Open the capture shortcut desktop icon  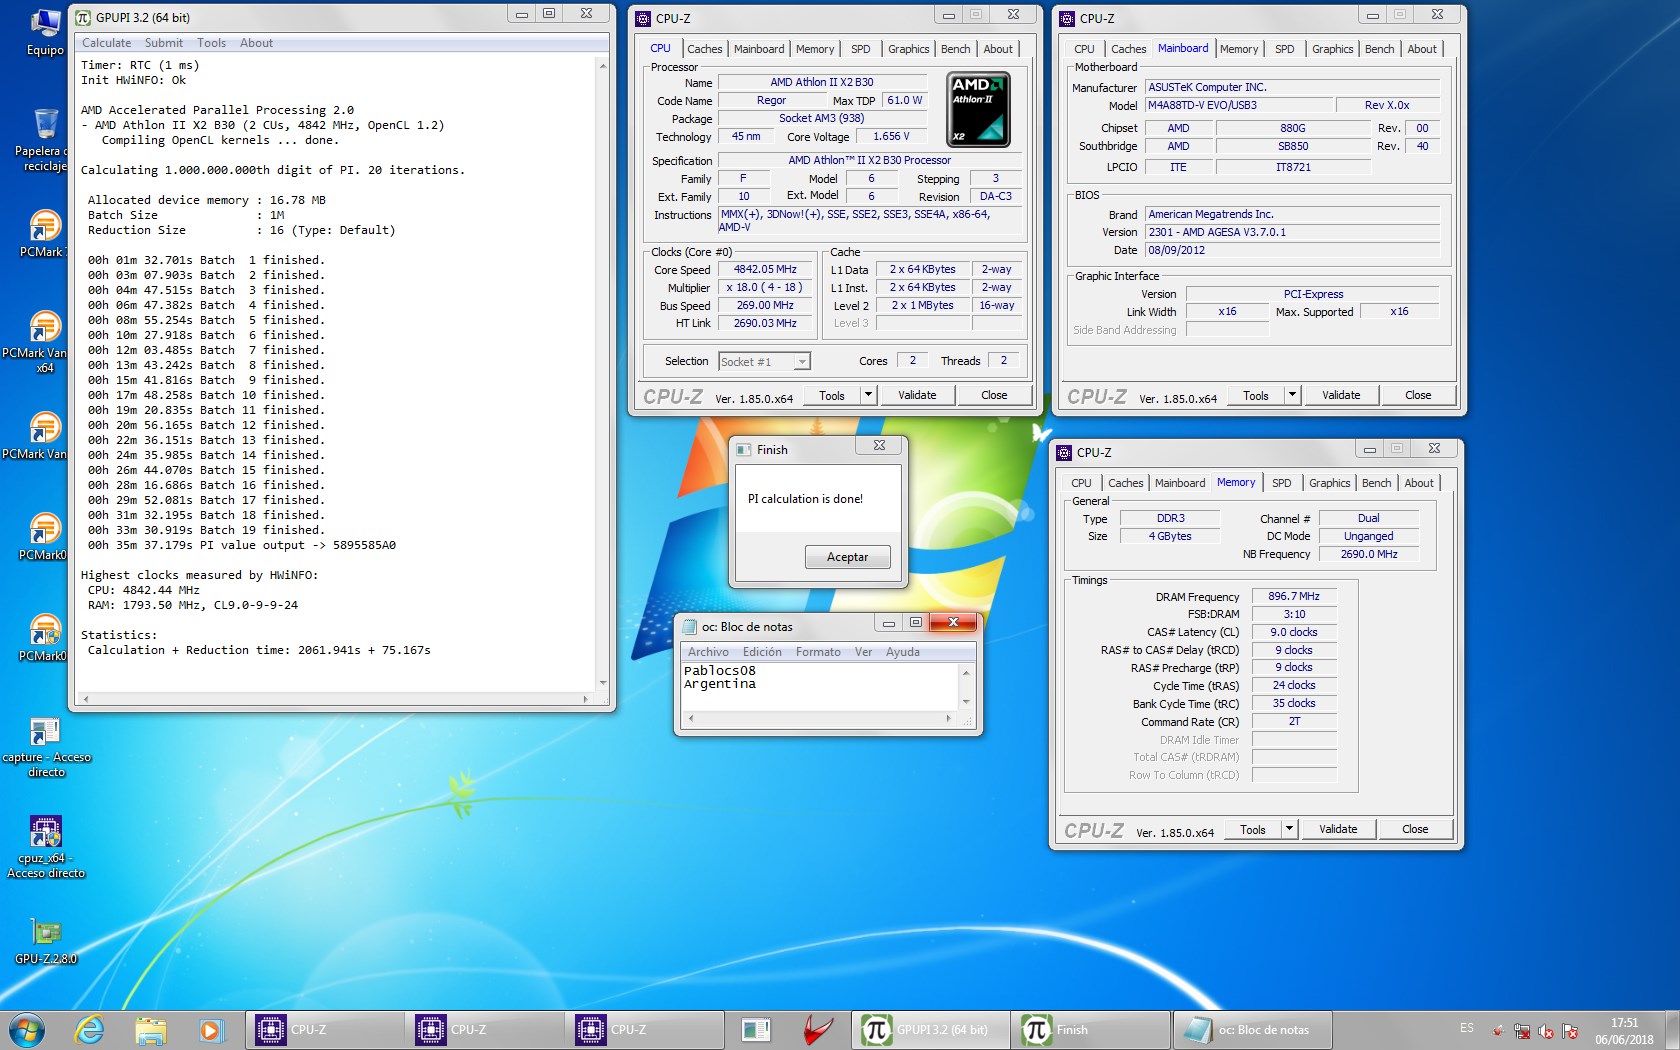[x=46, y=746]
